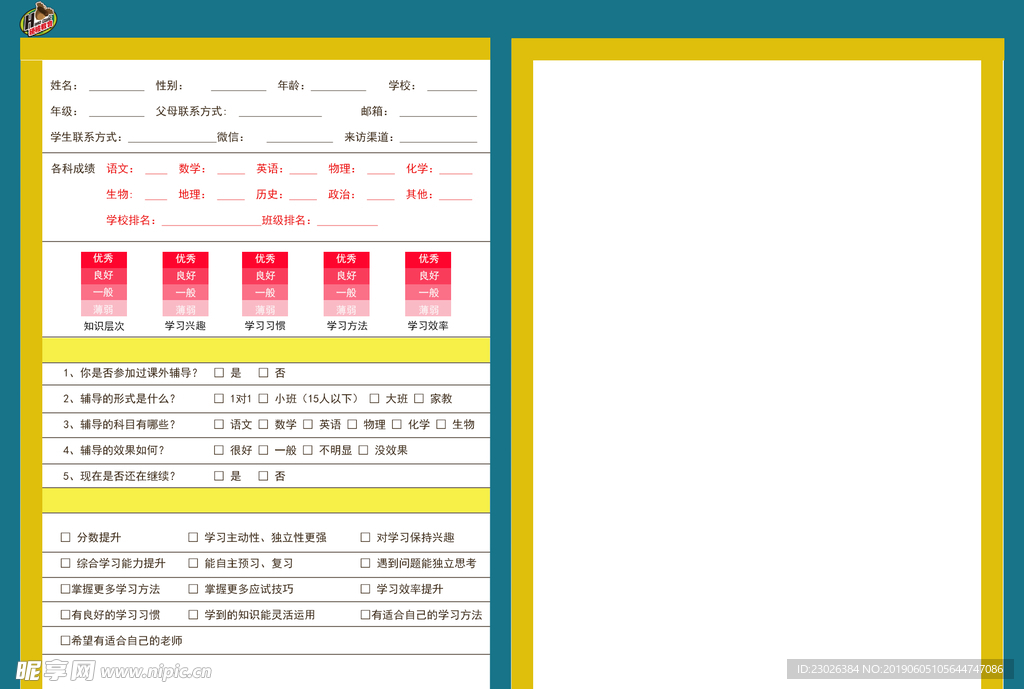Select 优秀 in the 学习效率 rating column

click(428, 258)
